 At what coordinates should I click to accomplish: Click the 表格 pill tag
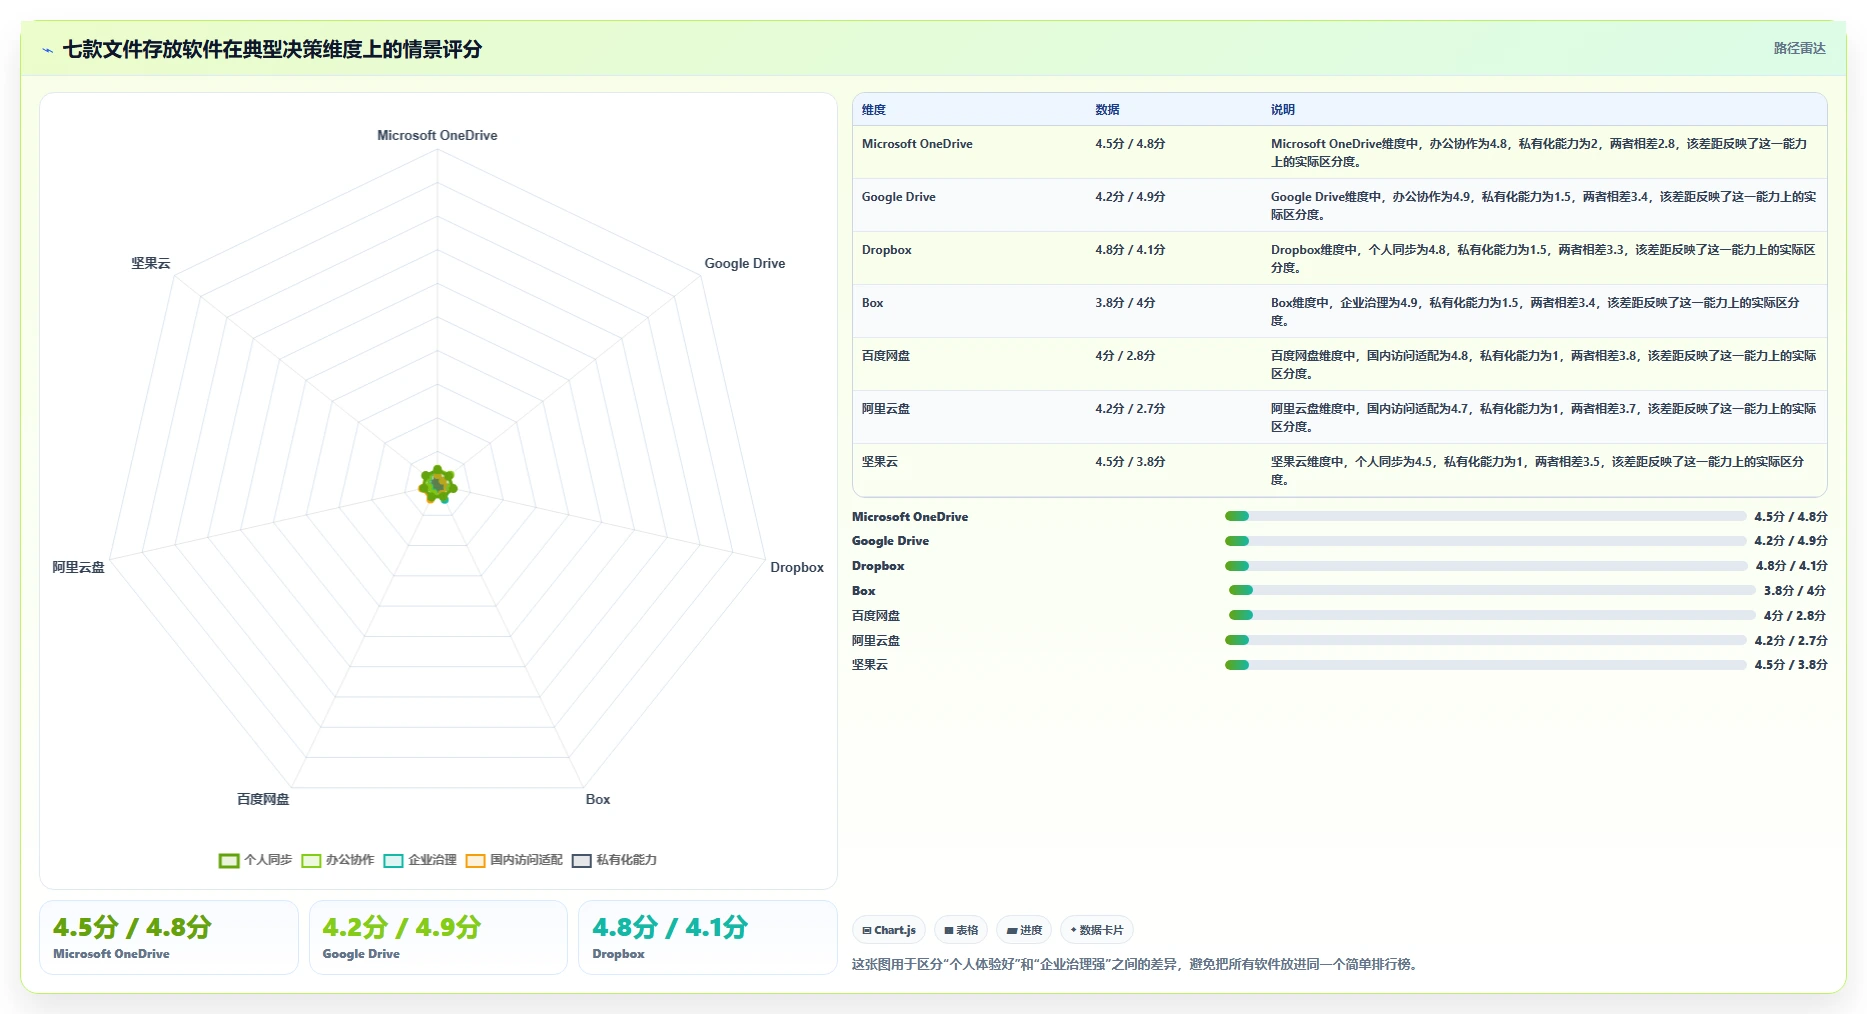(961, 930)
